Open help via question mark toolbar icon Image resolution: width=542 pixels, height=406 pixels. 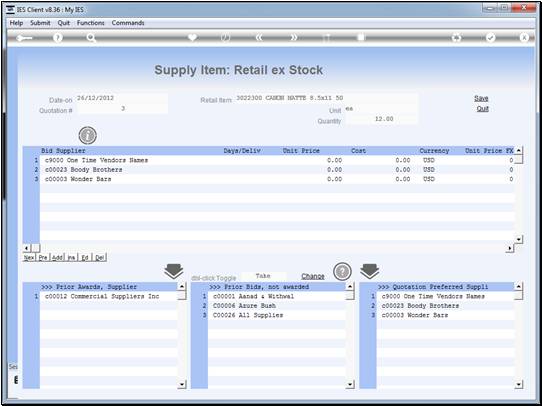(x=58, y=38)
